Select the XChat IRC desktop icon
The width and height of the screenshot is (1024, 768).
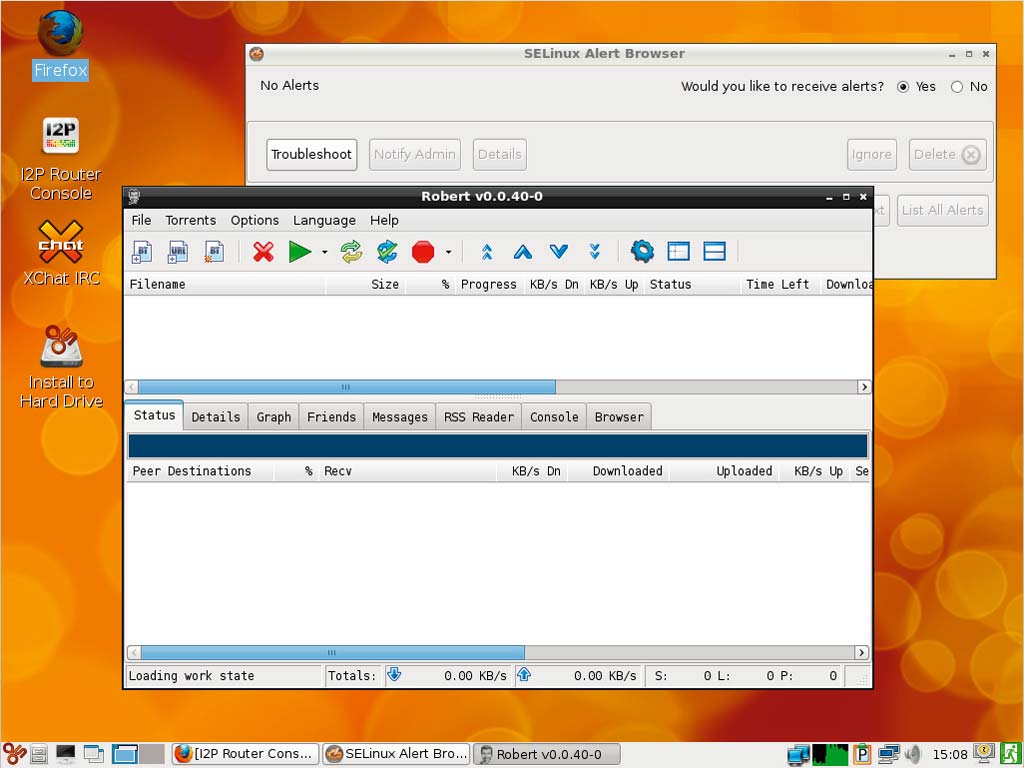click(61, 253)
